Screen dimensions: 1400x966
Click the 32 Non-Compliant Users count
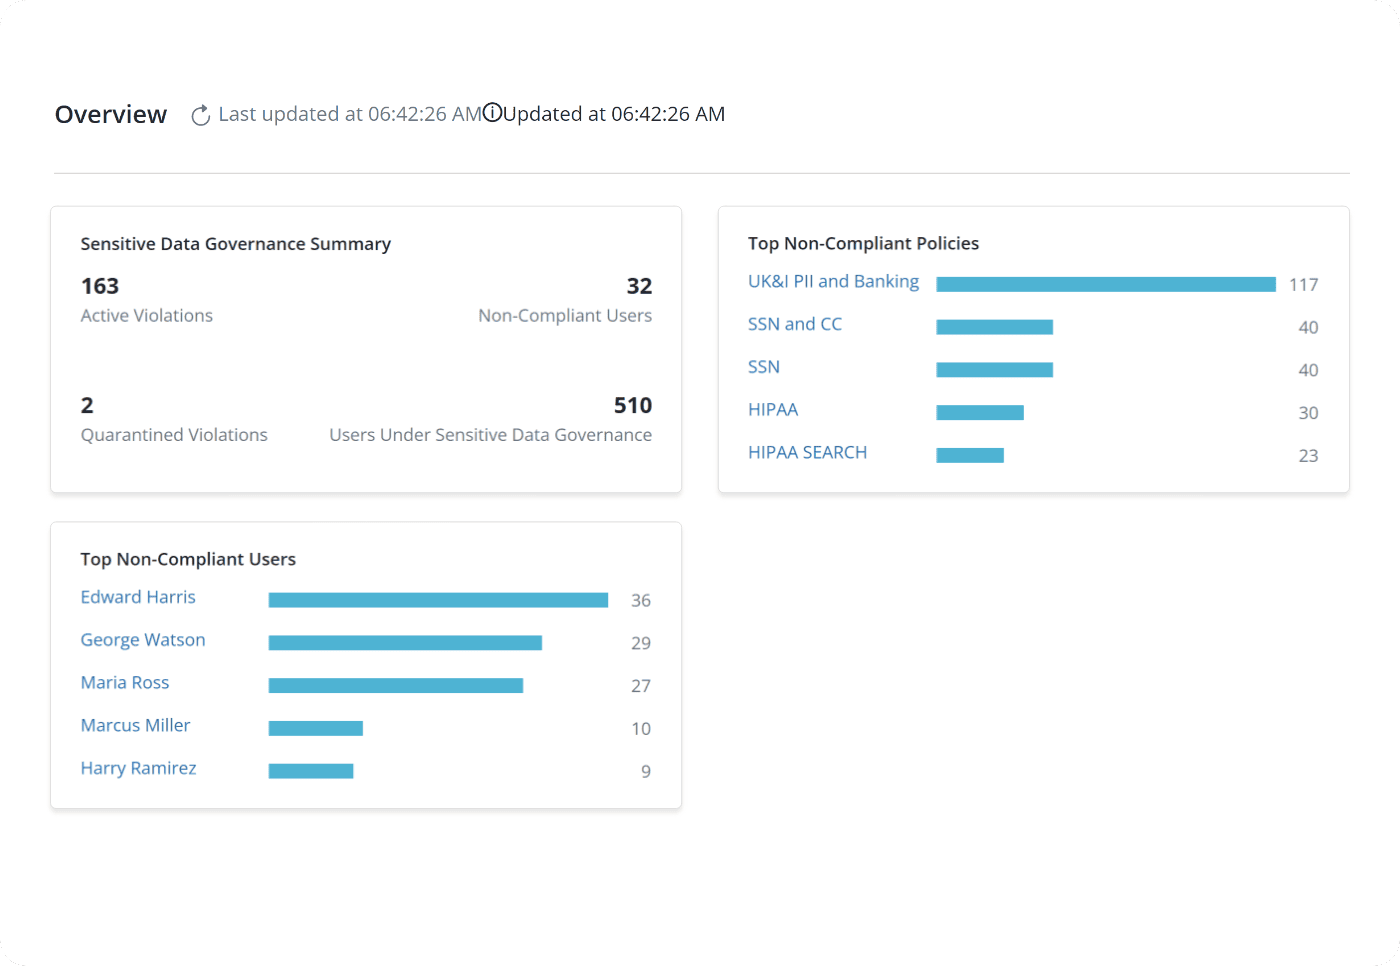coord(639,286)
